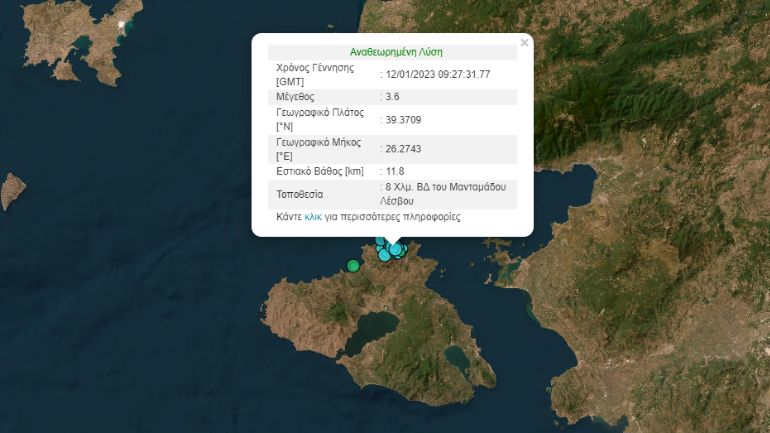Screen dimensions: 770x433
Task: Click the 'Γεωγραφικό Πλάτος' label
Action: click(x=320, y=113)
